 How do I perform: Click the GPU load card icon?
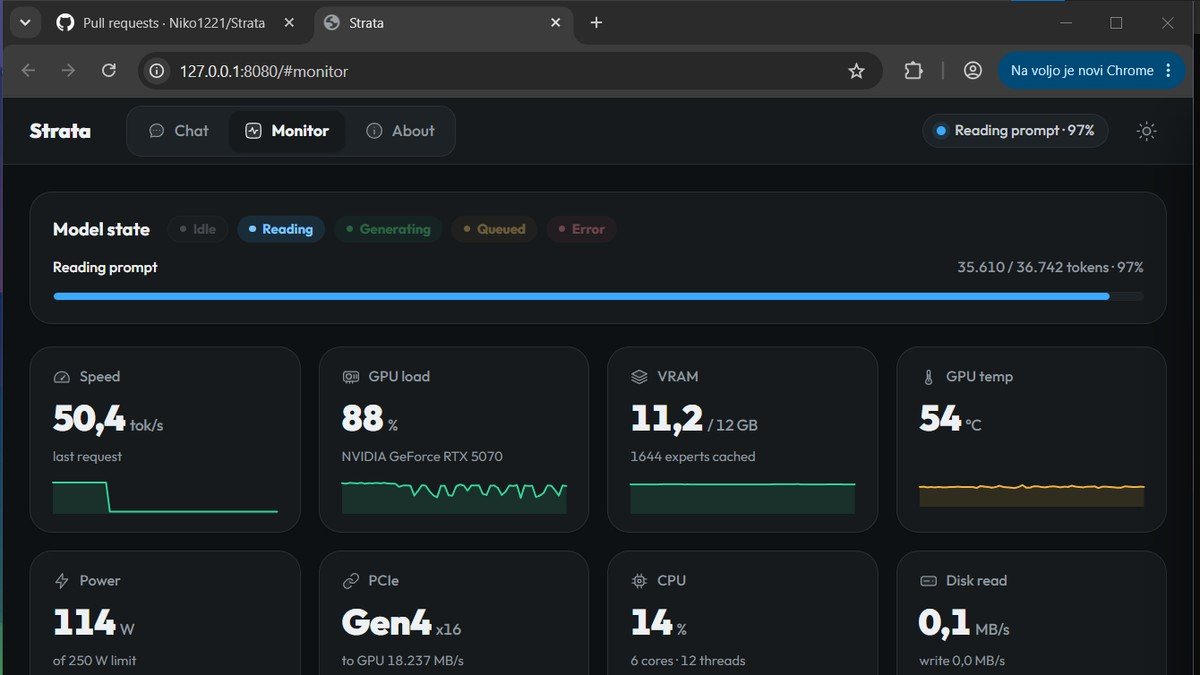click(351, 377)
